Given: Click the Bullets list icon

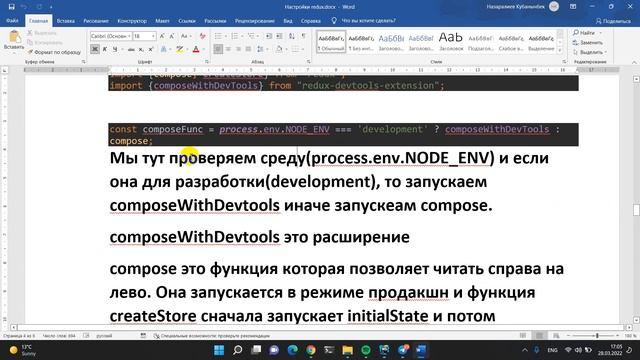Looking at the screenshot, I should tap(218, 36).
